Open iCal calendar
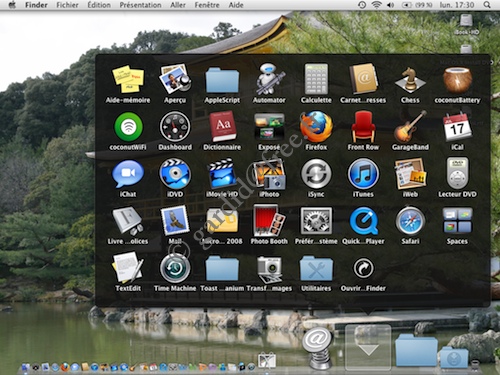 pyautogui.click(x=457, y=127)
